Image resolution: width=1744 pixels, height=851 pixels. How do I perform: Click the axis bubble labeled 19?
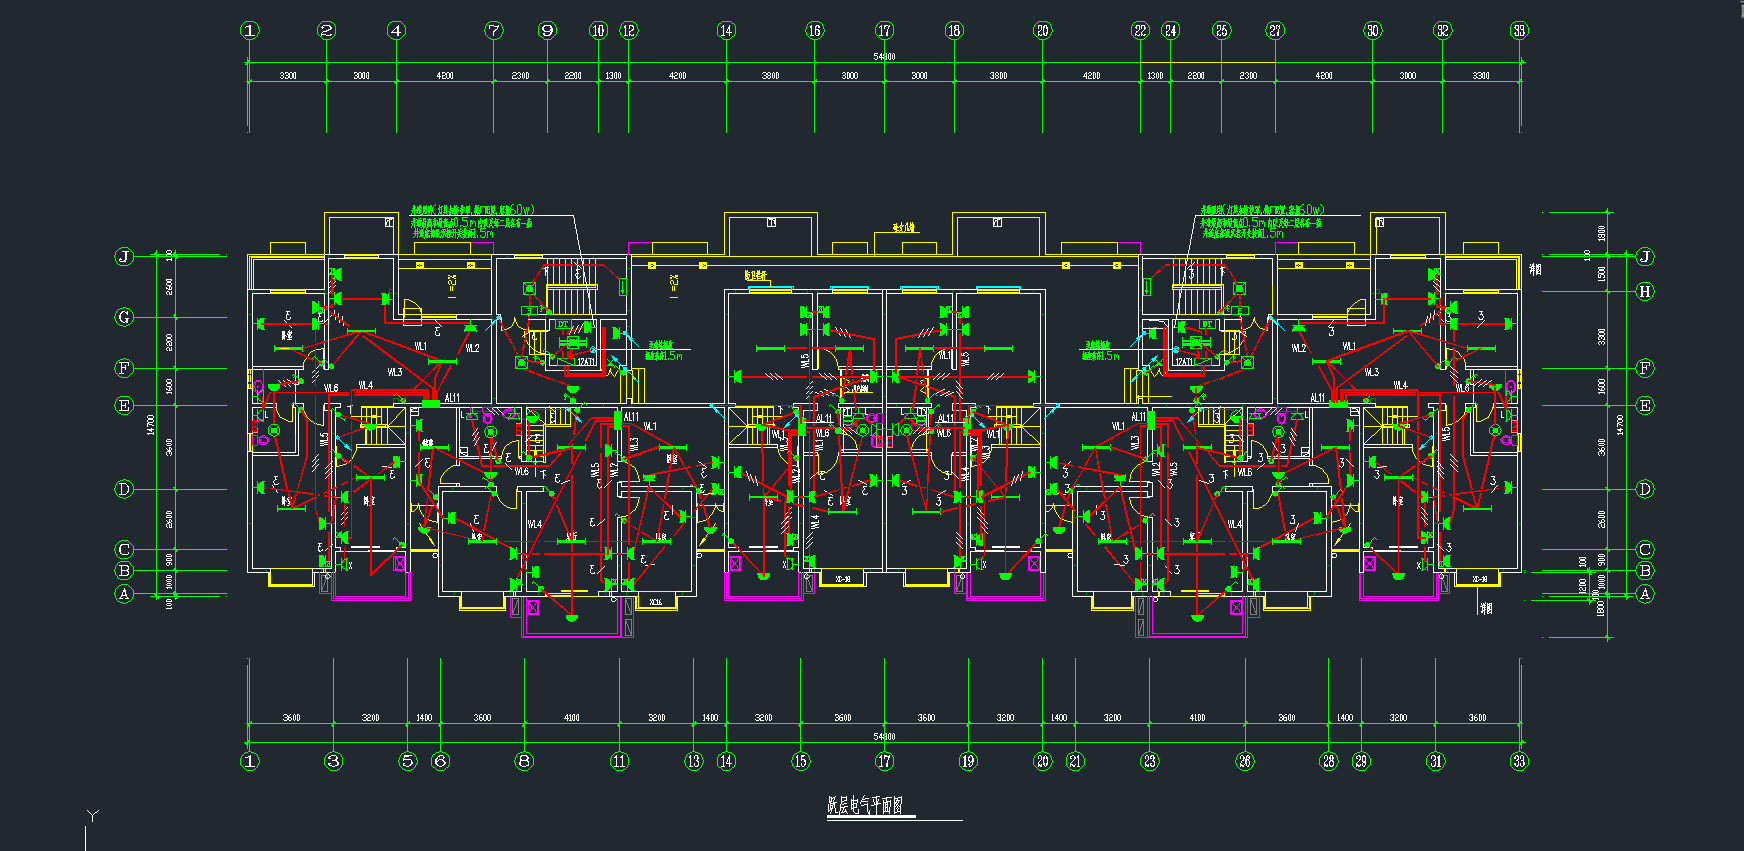pyautogui.click(x=967, y=761)
